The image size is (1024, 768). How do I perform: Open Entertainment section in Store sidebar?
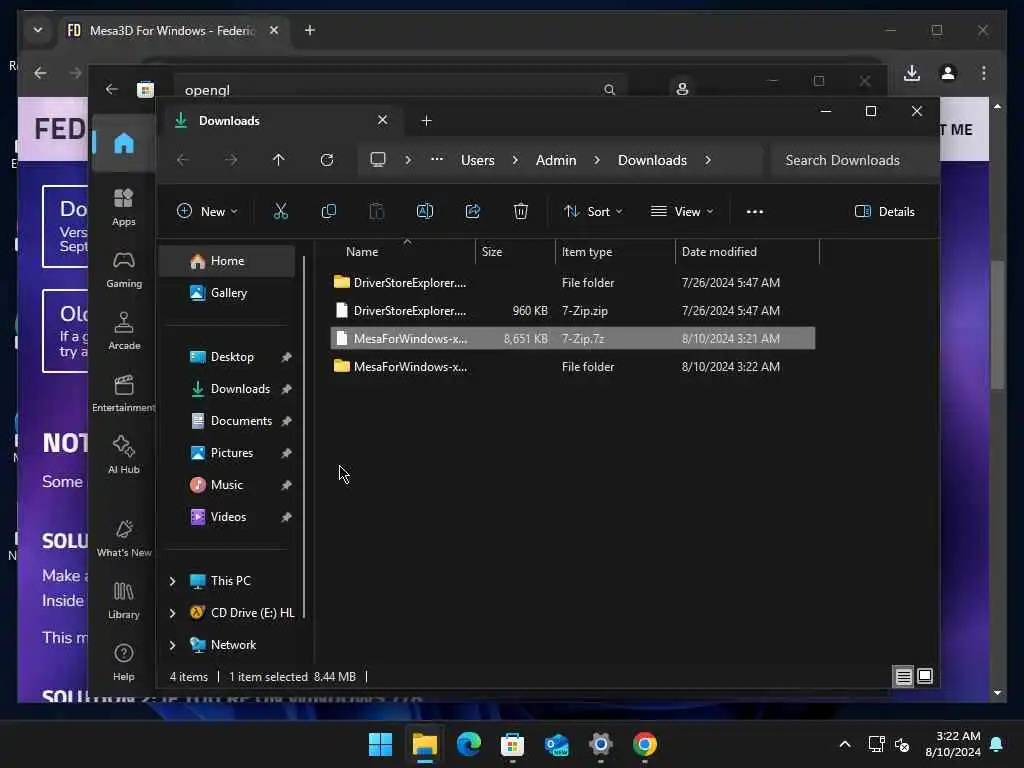pyautogui.click(x=123, y=393)
